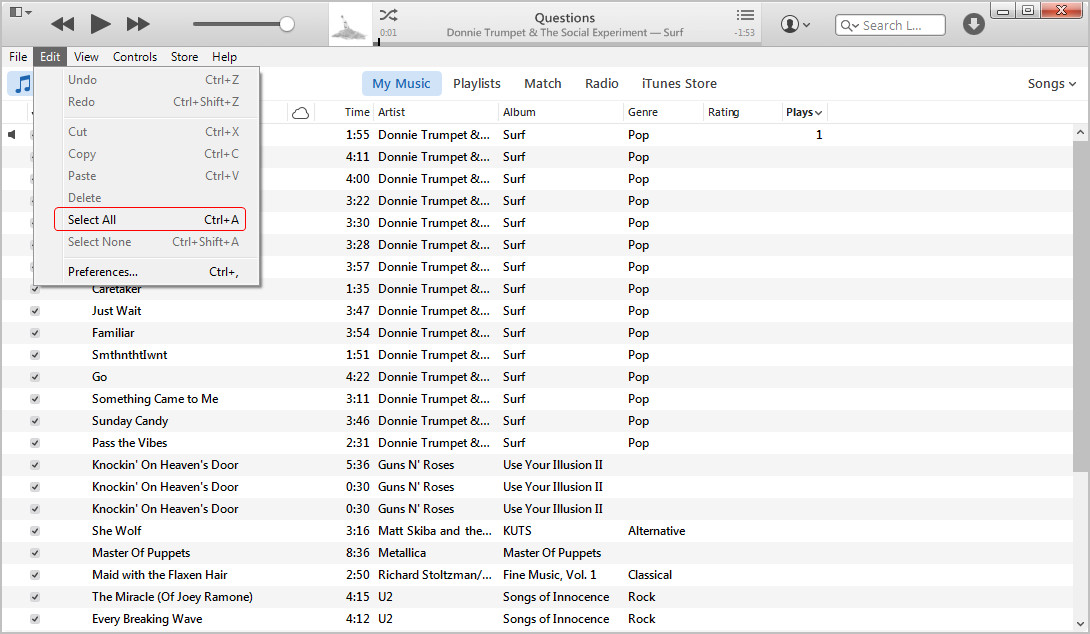Screen dimensions: 1090x634
Task: Toggle the She Wolf checkbox
Action: [x=35, y=531]
